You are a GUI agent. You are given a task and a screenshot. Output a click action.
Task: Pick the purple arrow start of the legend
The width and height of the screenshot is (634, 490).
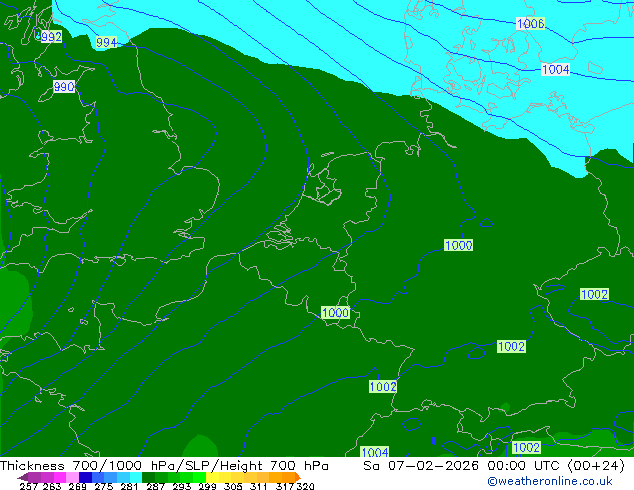point(23,477)
